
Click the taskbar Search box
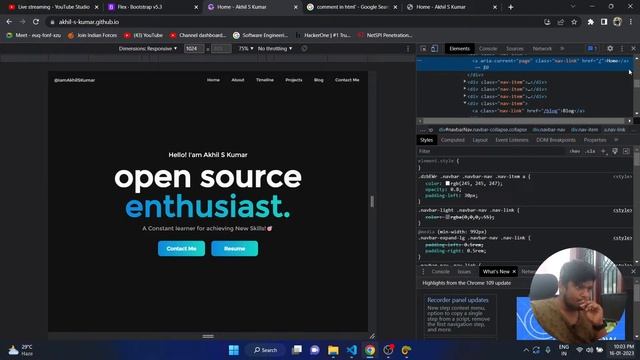265,350
